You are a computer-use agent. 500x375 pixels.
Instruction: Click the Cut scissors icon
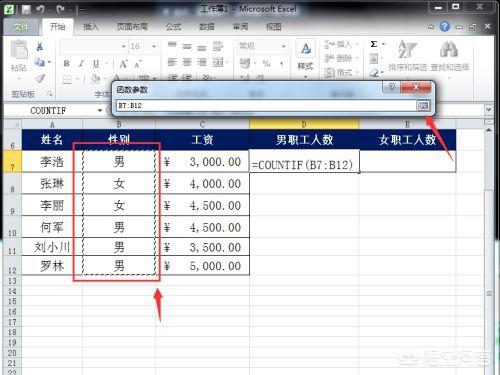[x=40, y=46]
